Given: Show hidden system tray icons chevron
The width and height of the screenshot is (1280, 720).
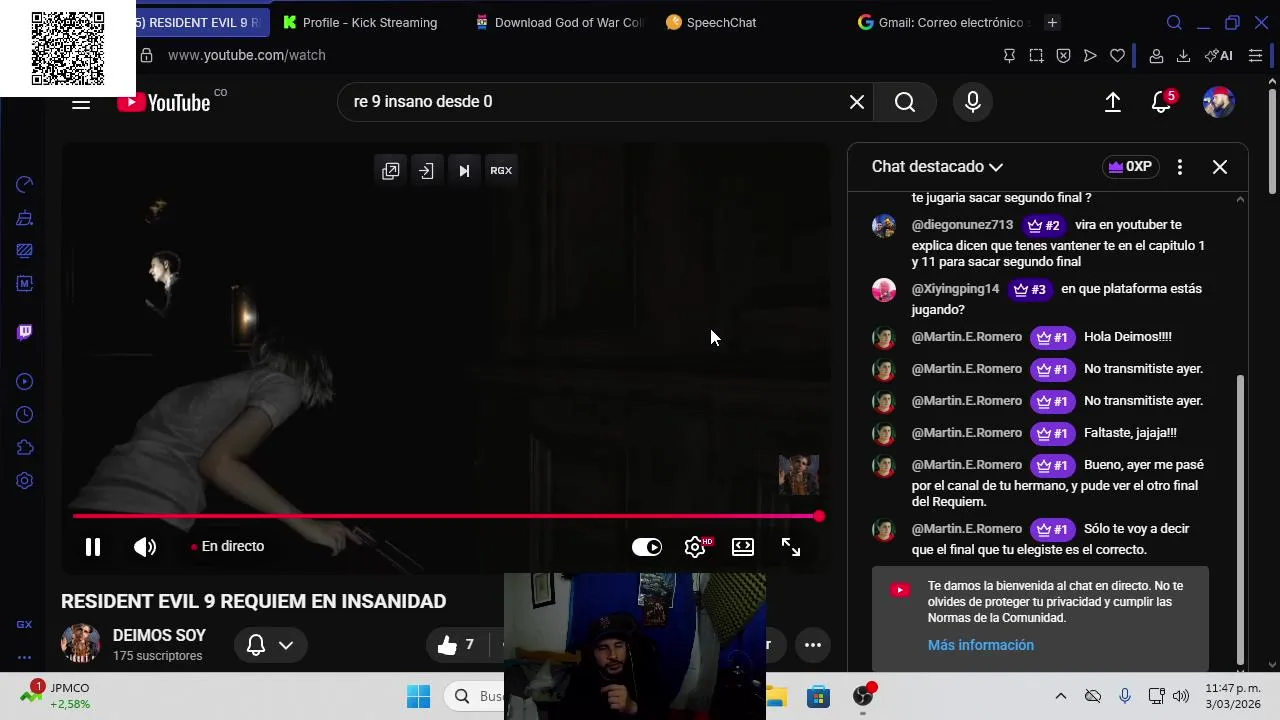Looking at the screenshot, I should point(1061,696).
